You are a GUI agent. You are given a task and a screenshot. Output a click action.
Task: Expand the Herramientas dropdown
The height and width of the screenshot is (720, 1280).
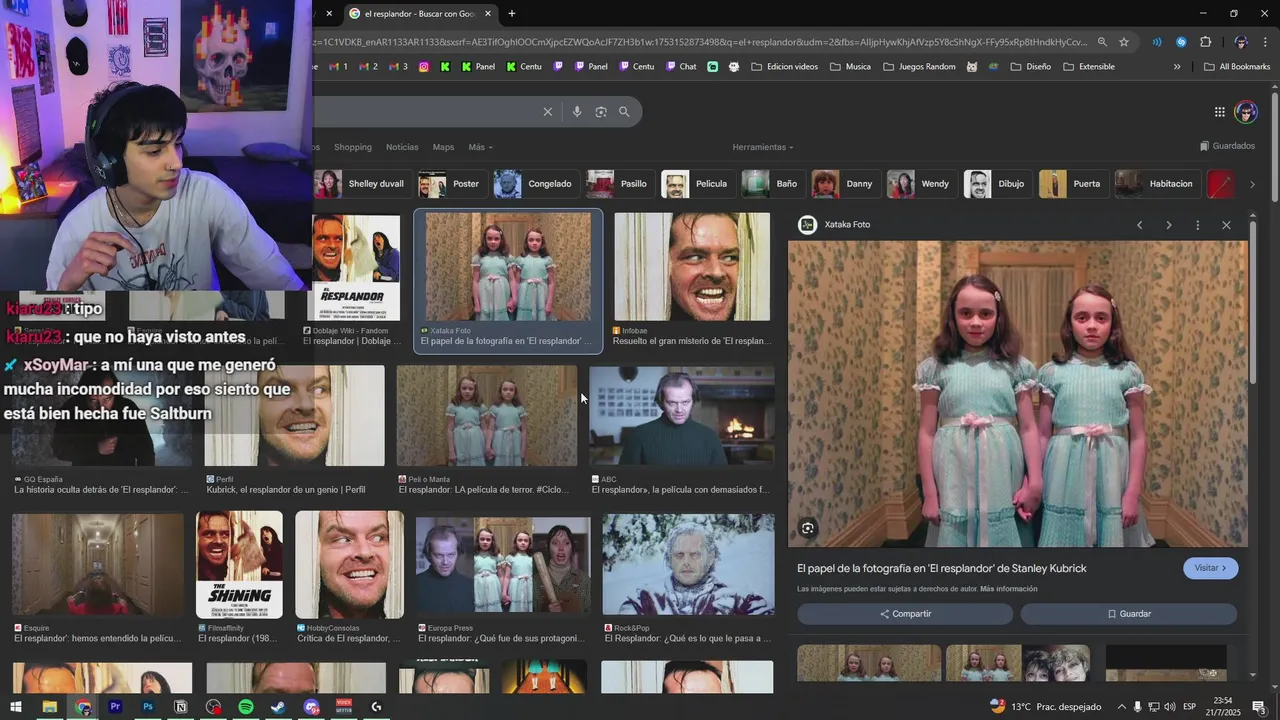(x=763, y=147)
